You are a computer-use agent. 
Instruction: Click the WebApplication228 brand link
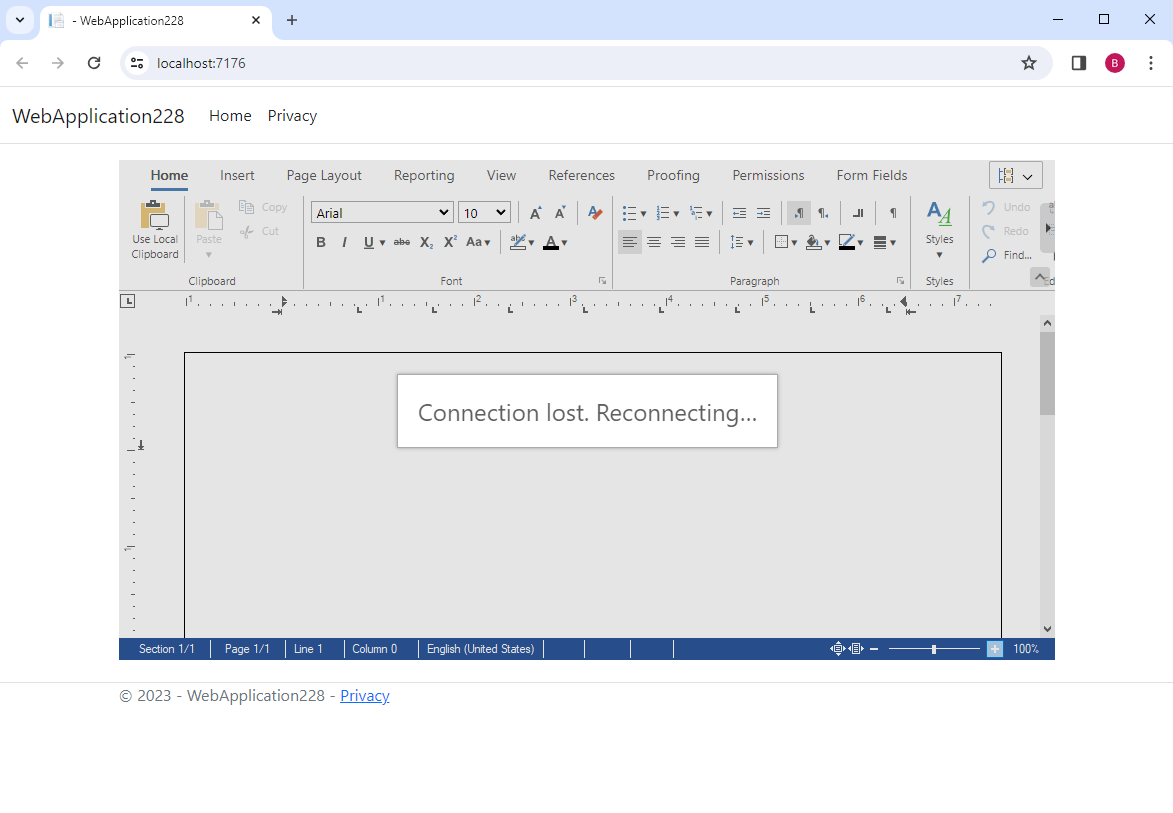98,116
